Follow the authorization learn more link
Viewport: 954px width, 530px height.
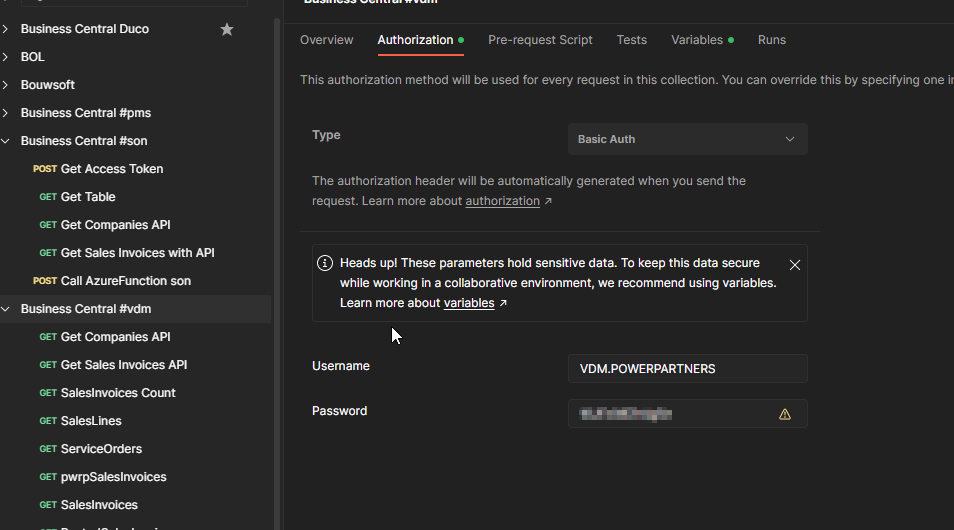(503, 201)
